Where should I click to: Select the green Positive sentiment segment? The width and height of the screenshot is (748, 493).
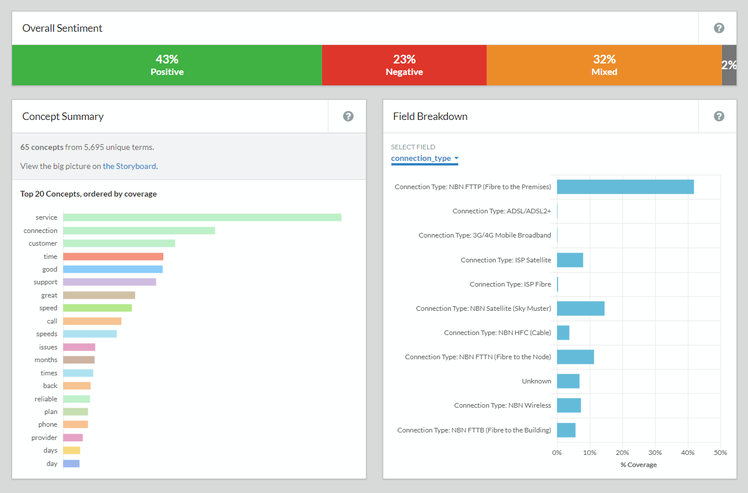(x=166, y=65)
